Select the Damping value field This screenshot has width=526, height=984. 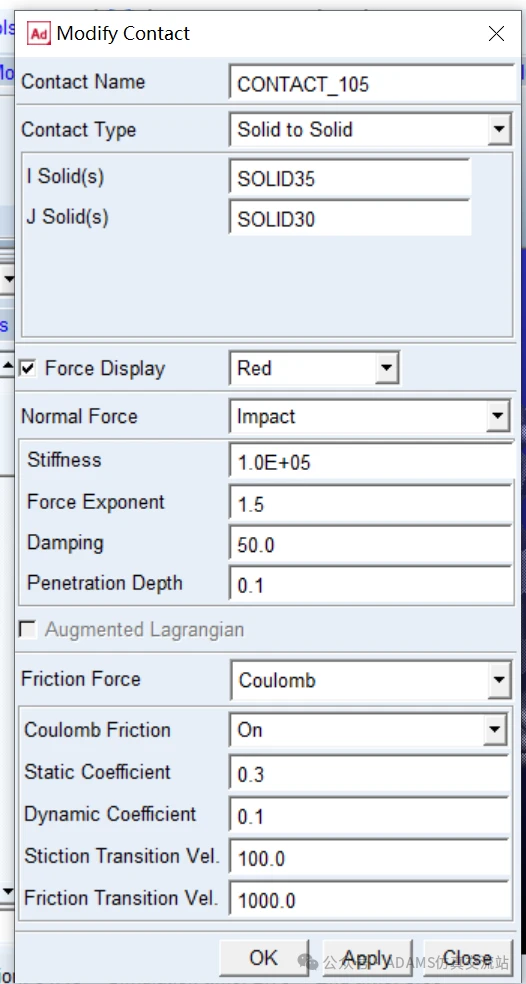(x=372, y=543)
